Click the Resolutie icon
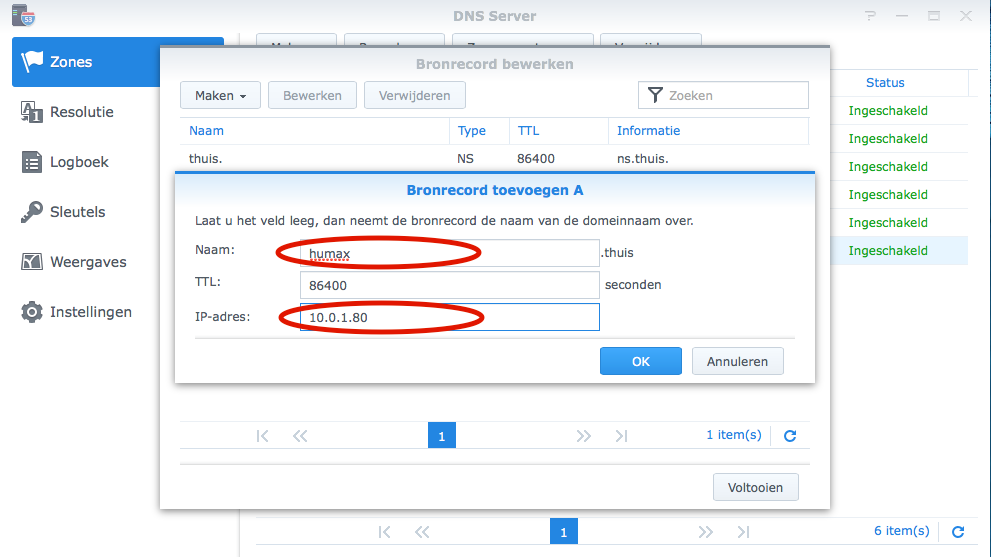The image size is (991, 557). click(32, 112)
